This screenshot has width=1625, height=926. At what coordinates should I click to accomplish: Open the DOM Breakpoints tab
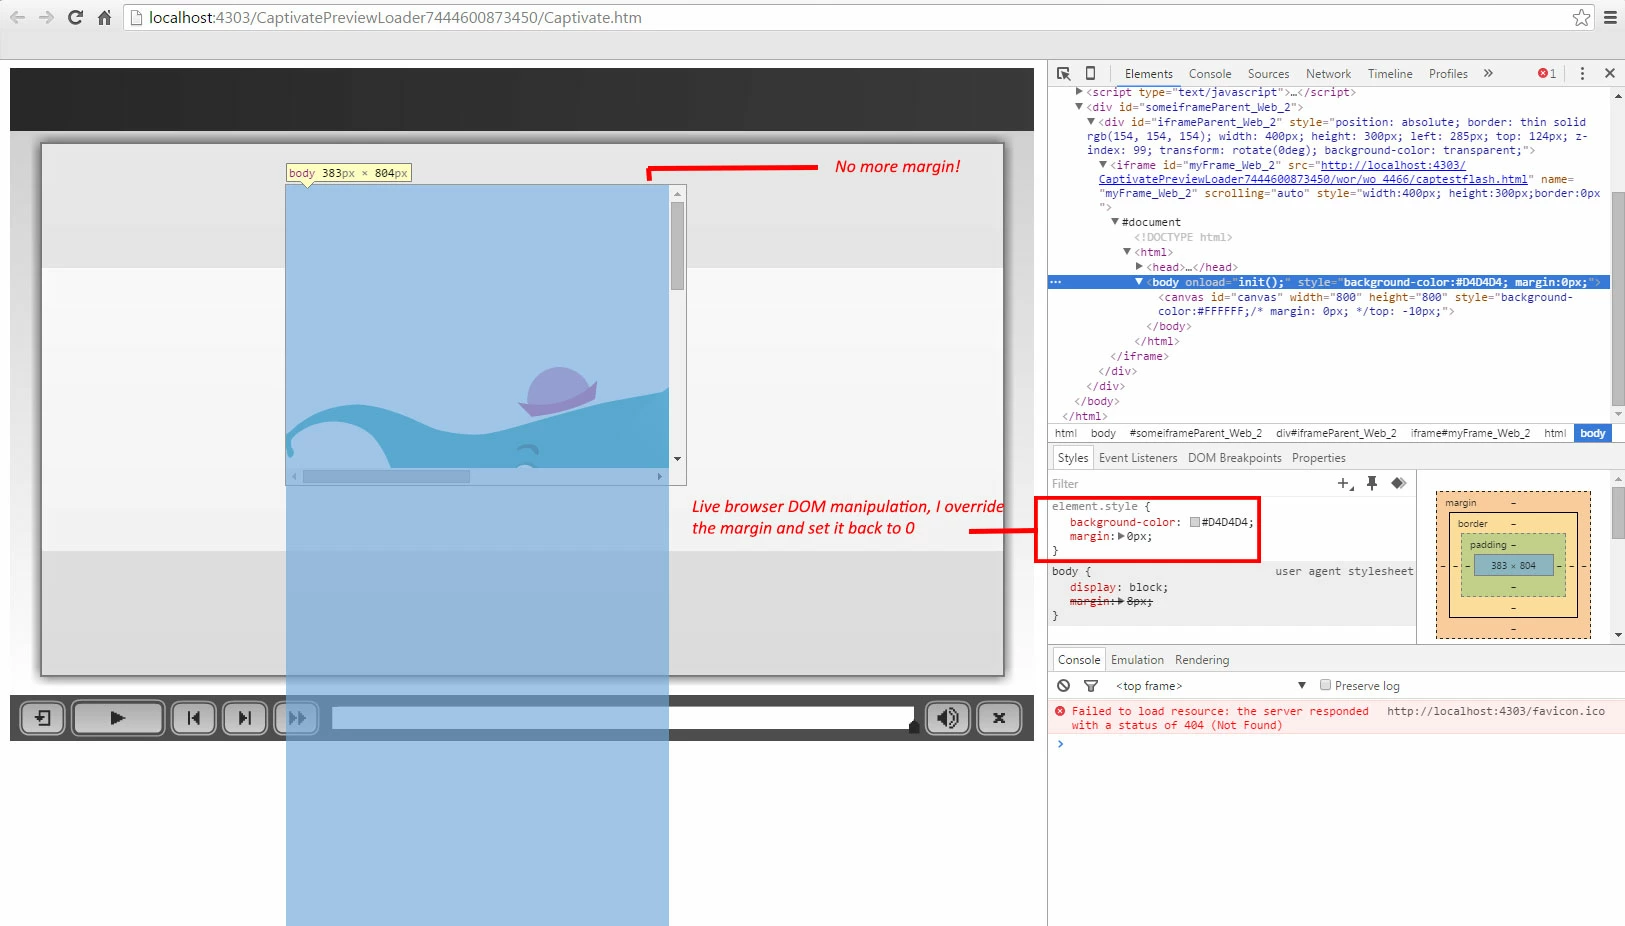1235,458
